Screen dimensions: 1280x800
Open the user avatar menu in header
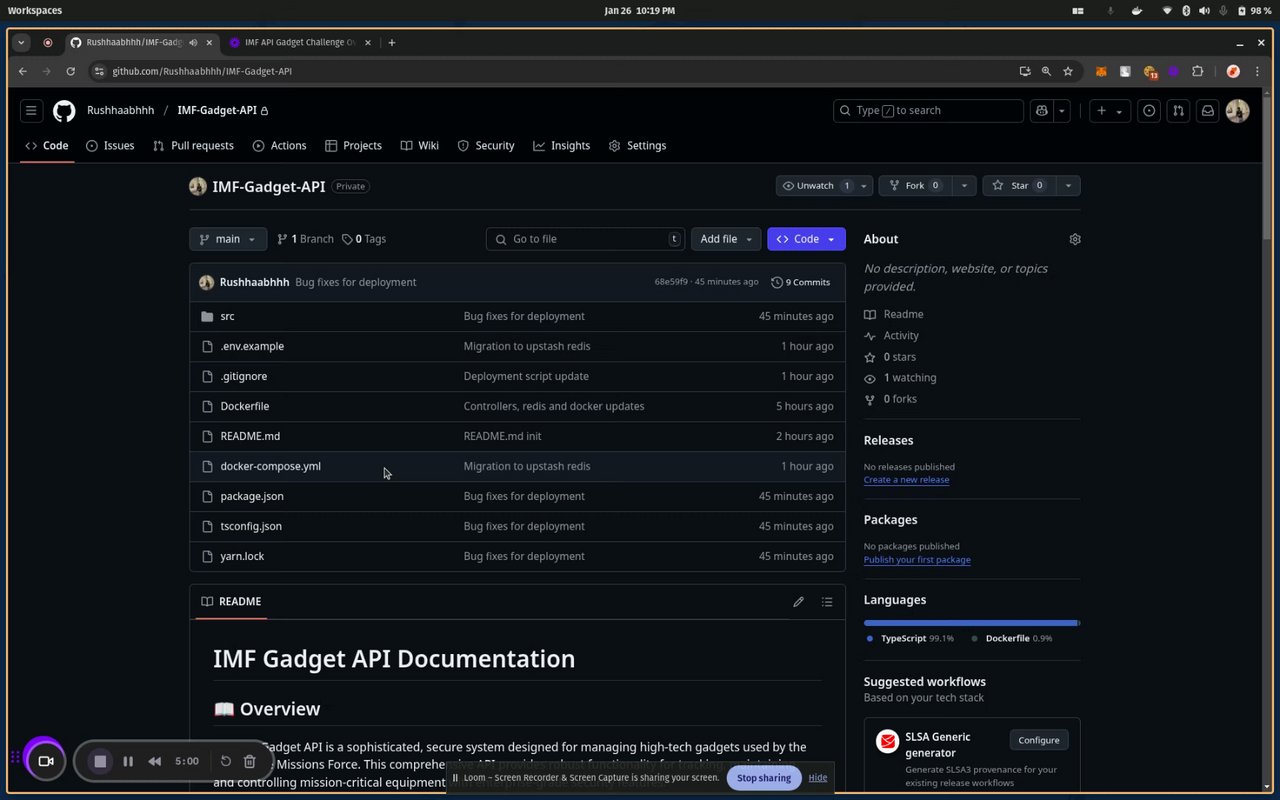pos(1237,111)
